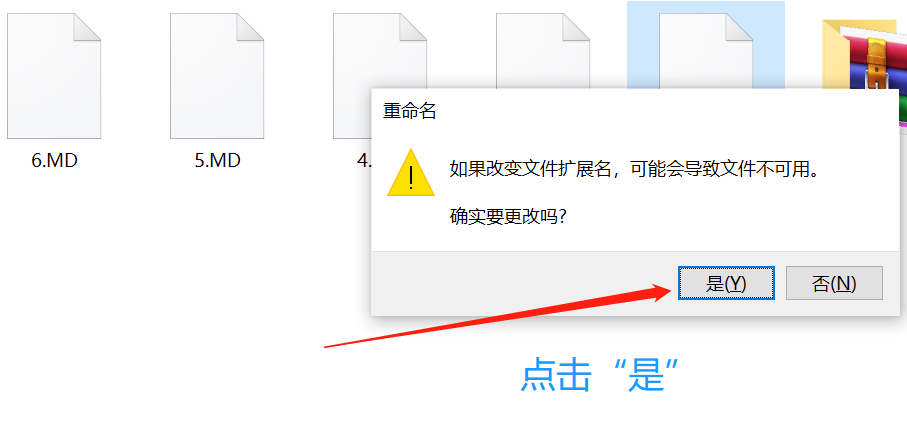Image resolution: width=907 pixels, height=424 pixels.
Task: Click the yellow warning triangle icon
Action: [x=411, y=173]
